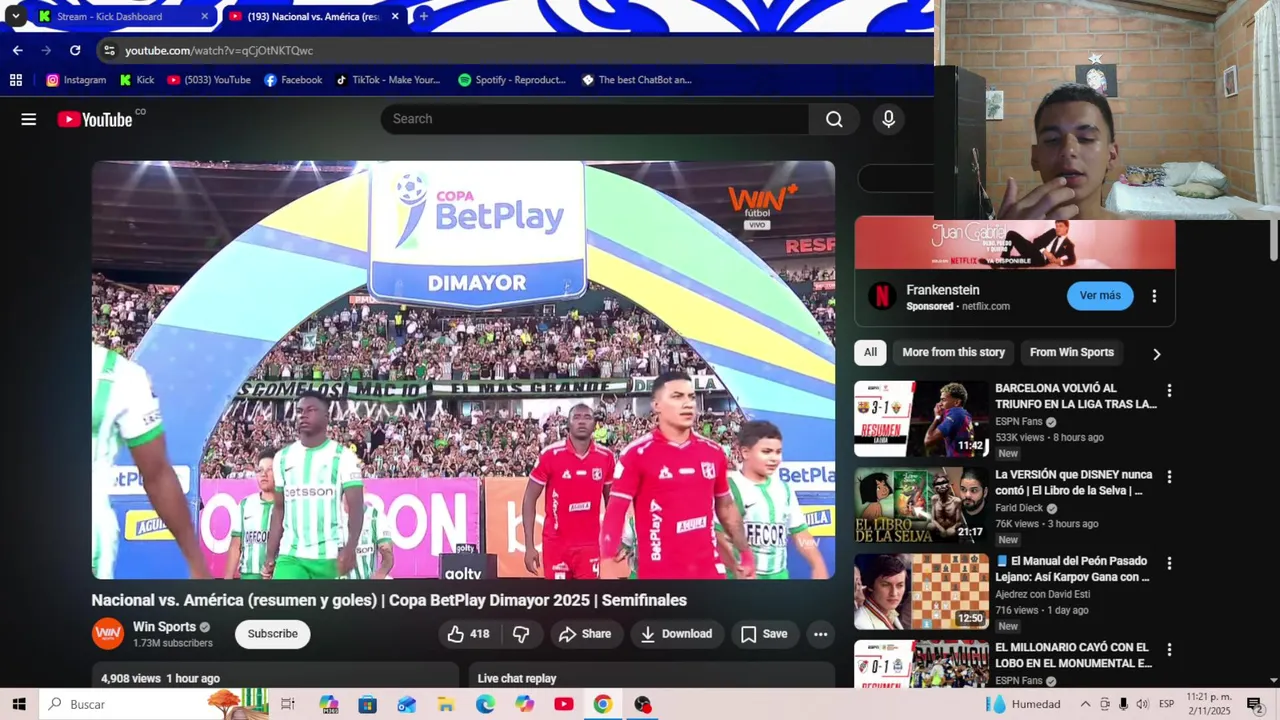Image resolution: width=1280 pixels, height=720 pixels.
Task: Open El Manual del Peón Pasado title
Action: (1073, 569)
